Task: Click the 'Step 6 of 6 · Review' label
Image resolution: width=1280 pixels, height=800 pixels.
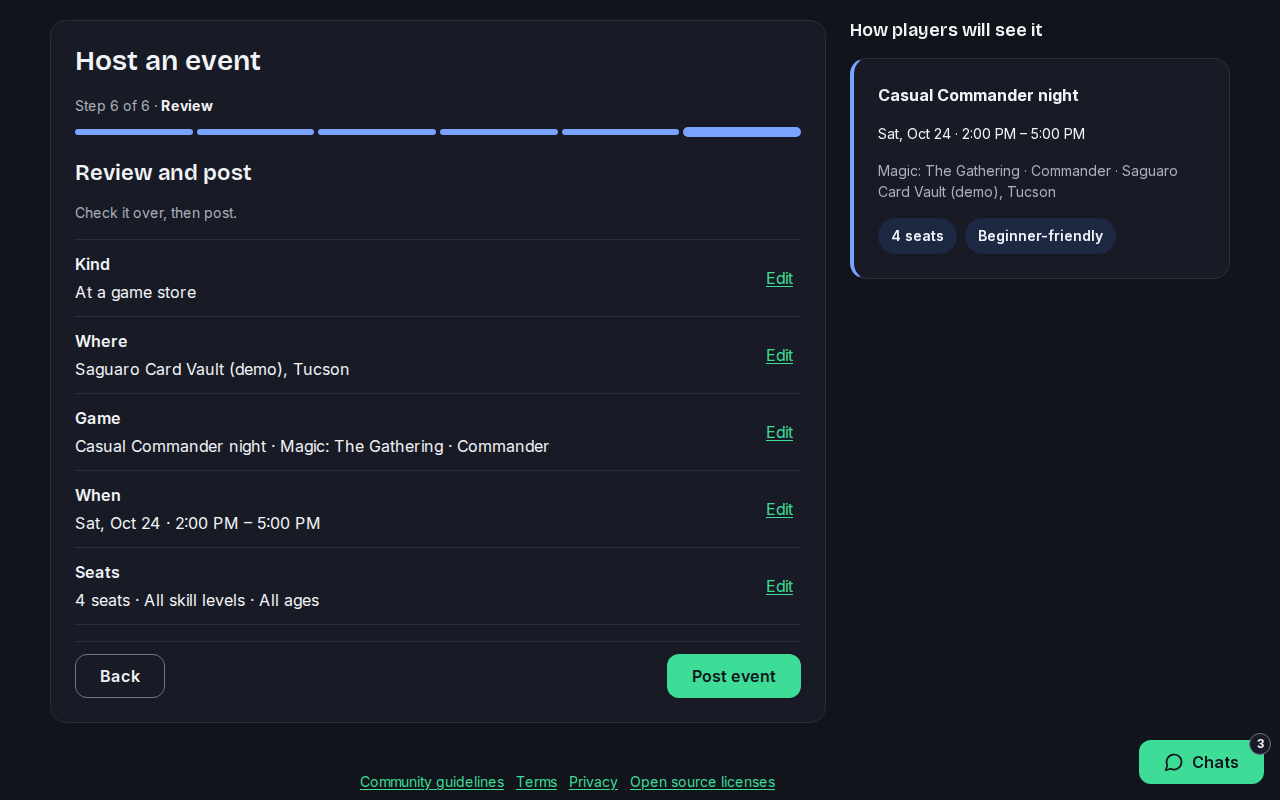Action: coord(144,106)
